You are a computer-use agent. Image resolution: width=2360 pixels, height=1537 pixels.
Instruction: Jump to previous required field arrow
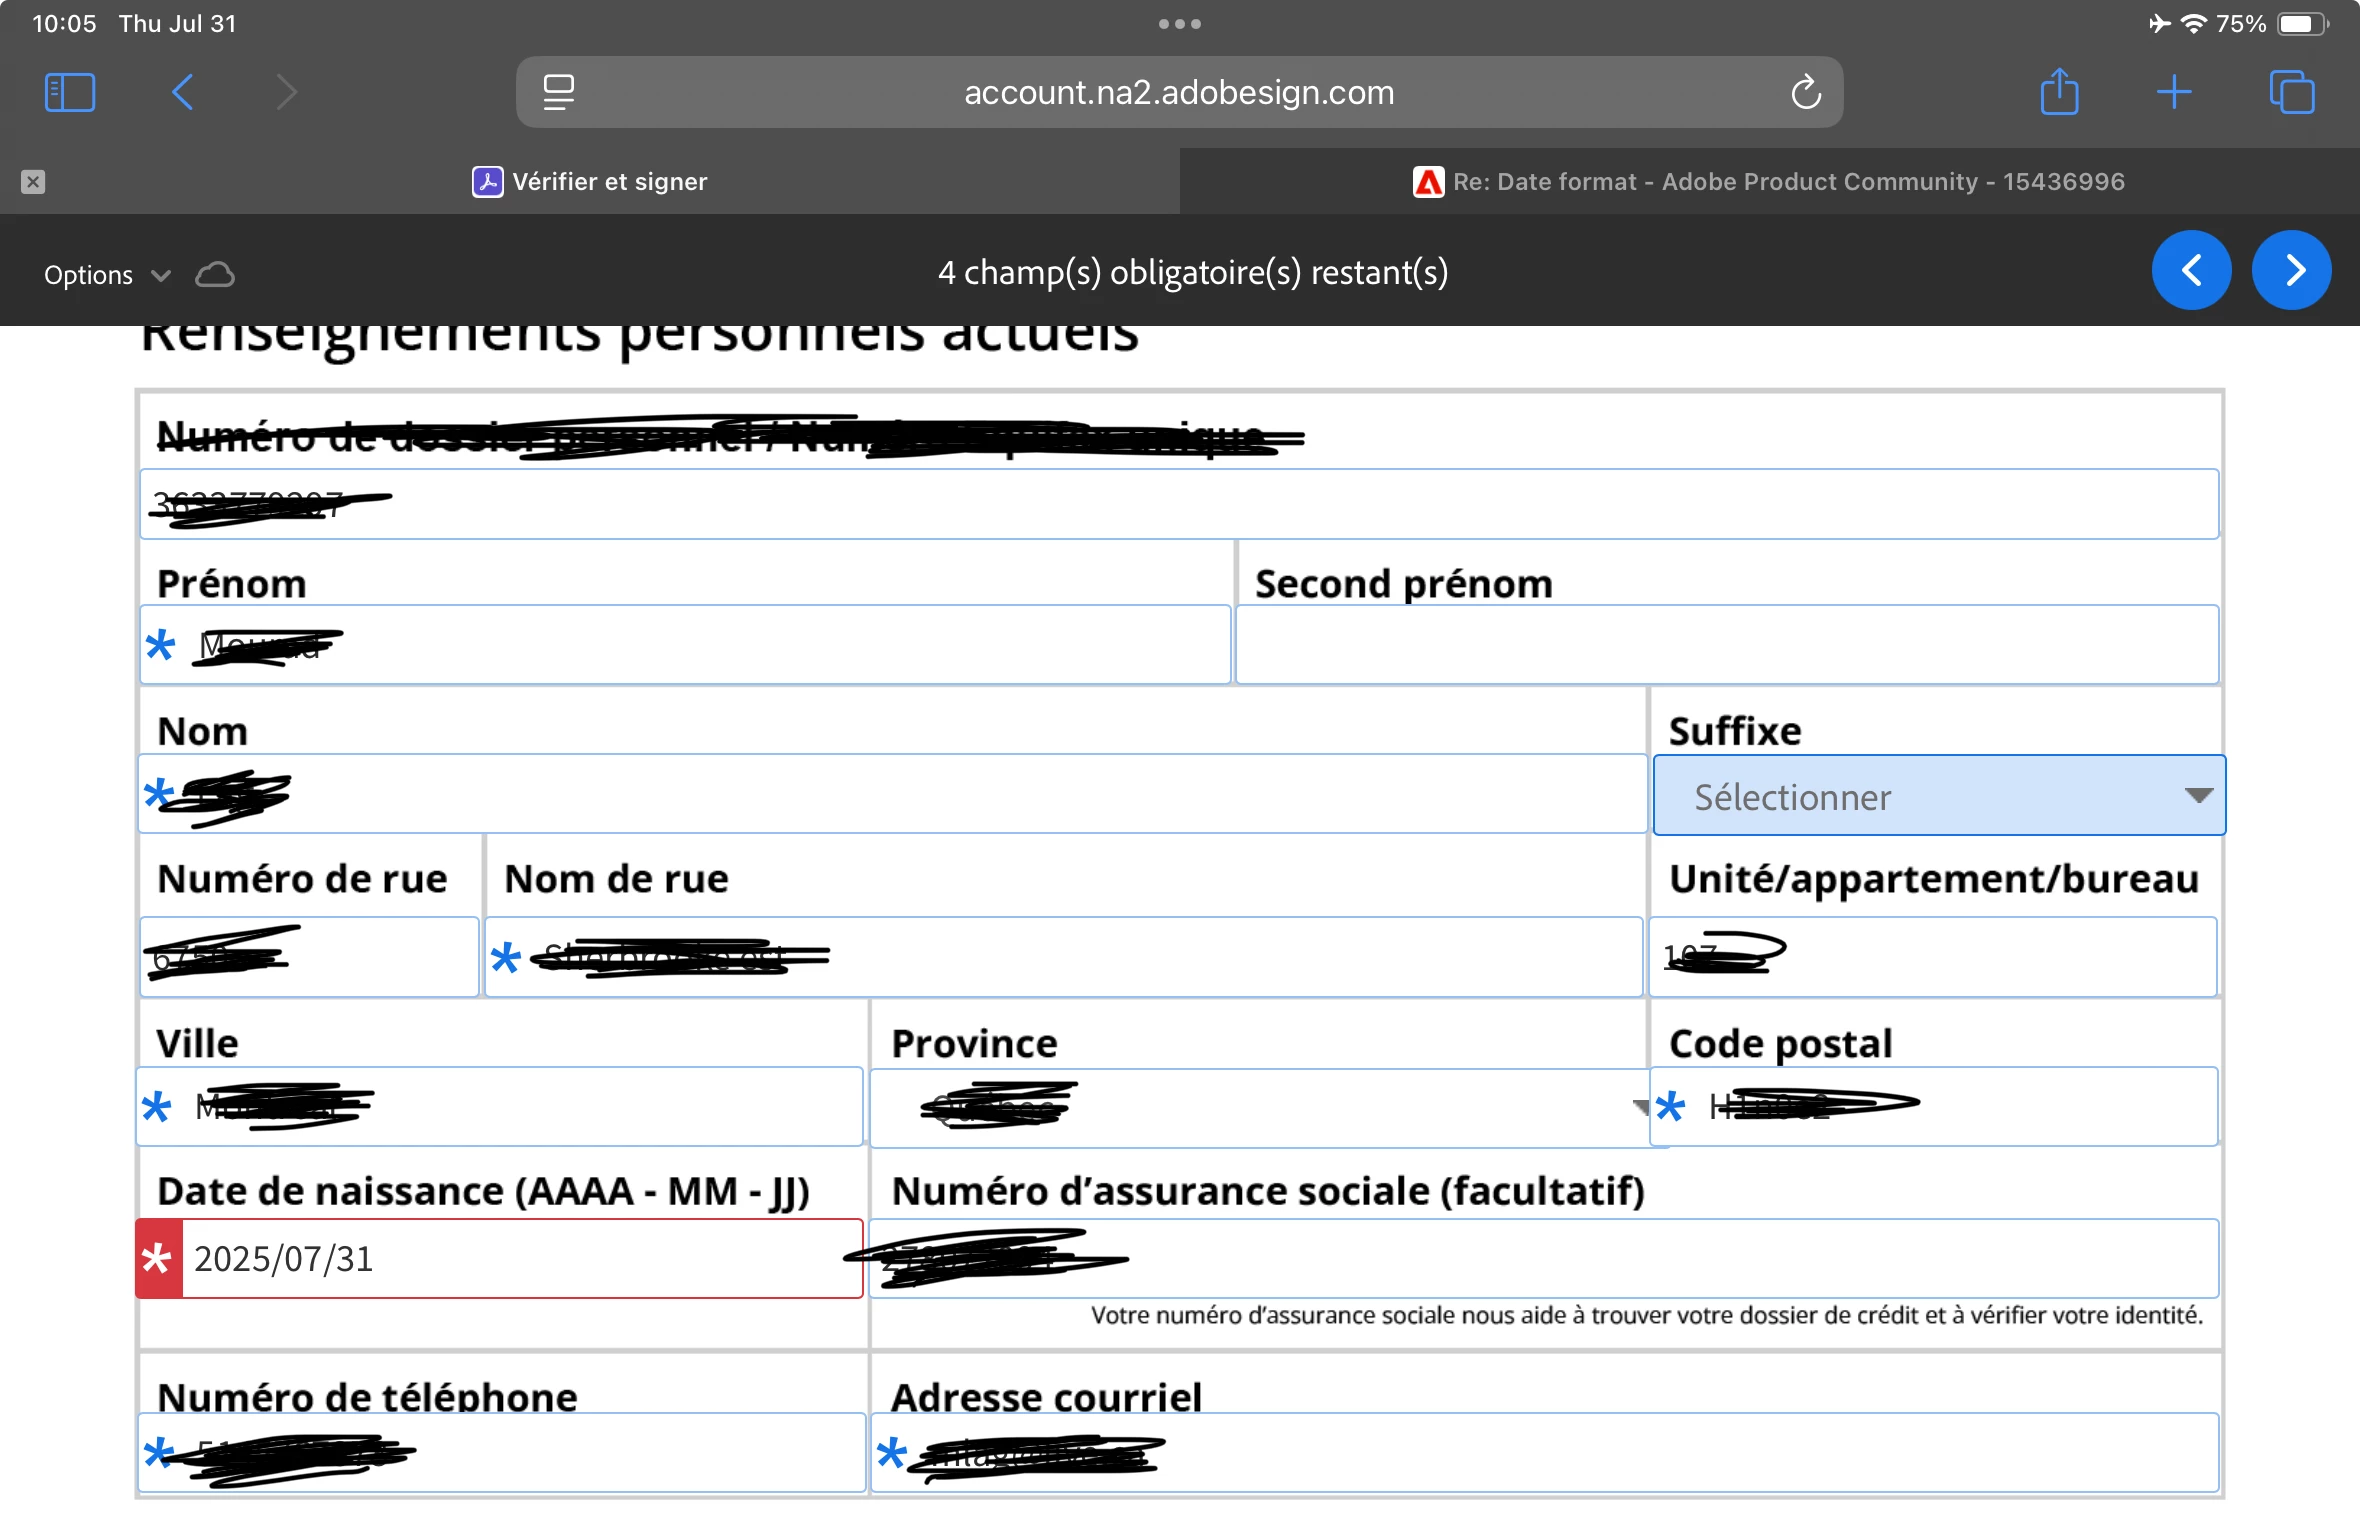click(x=2191, y=270)
